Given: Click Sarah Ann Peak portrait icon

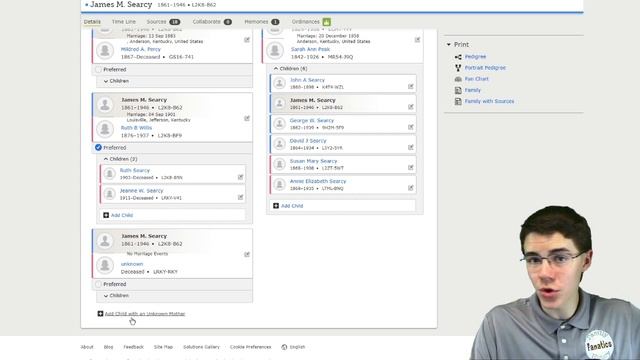Looking at the screenshot, I should 275,51.
